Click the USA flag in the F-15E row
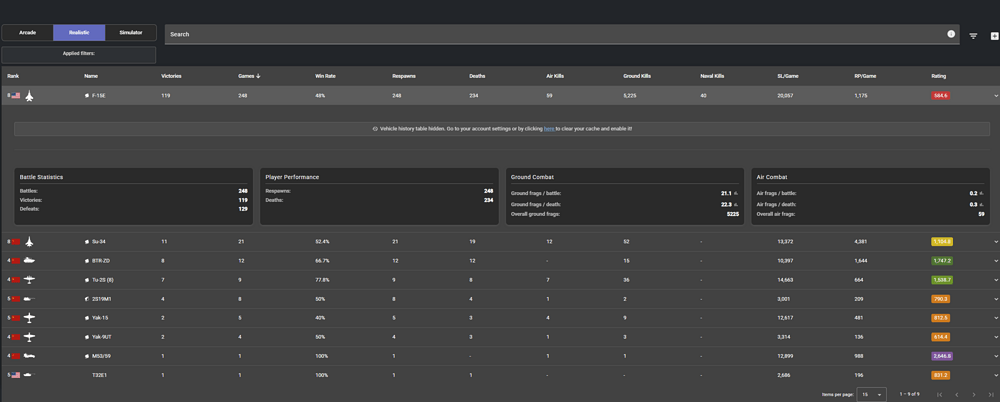This screenshot has height=402, width=1000. (16, 96)
